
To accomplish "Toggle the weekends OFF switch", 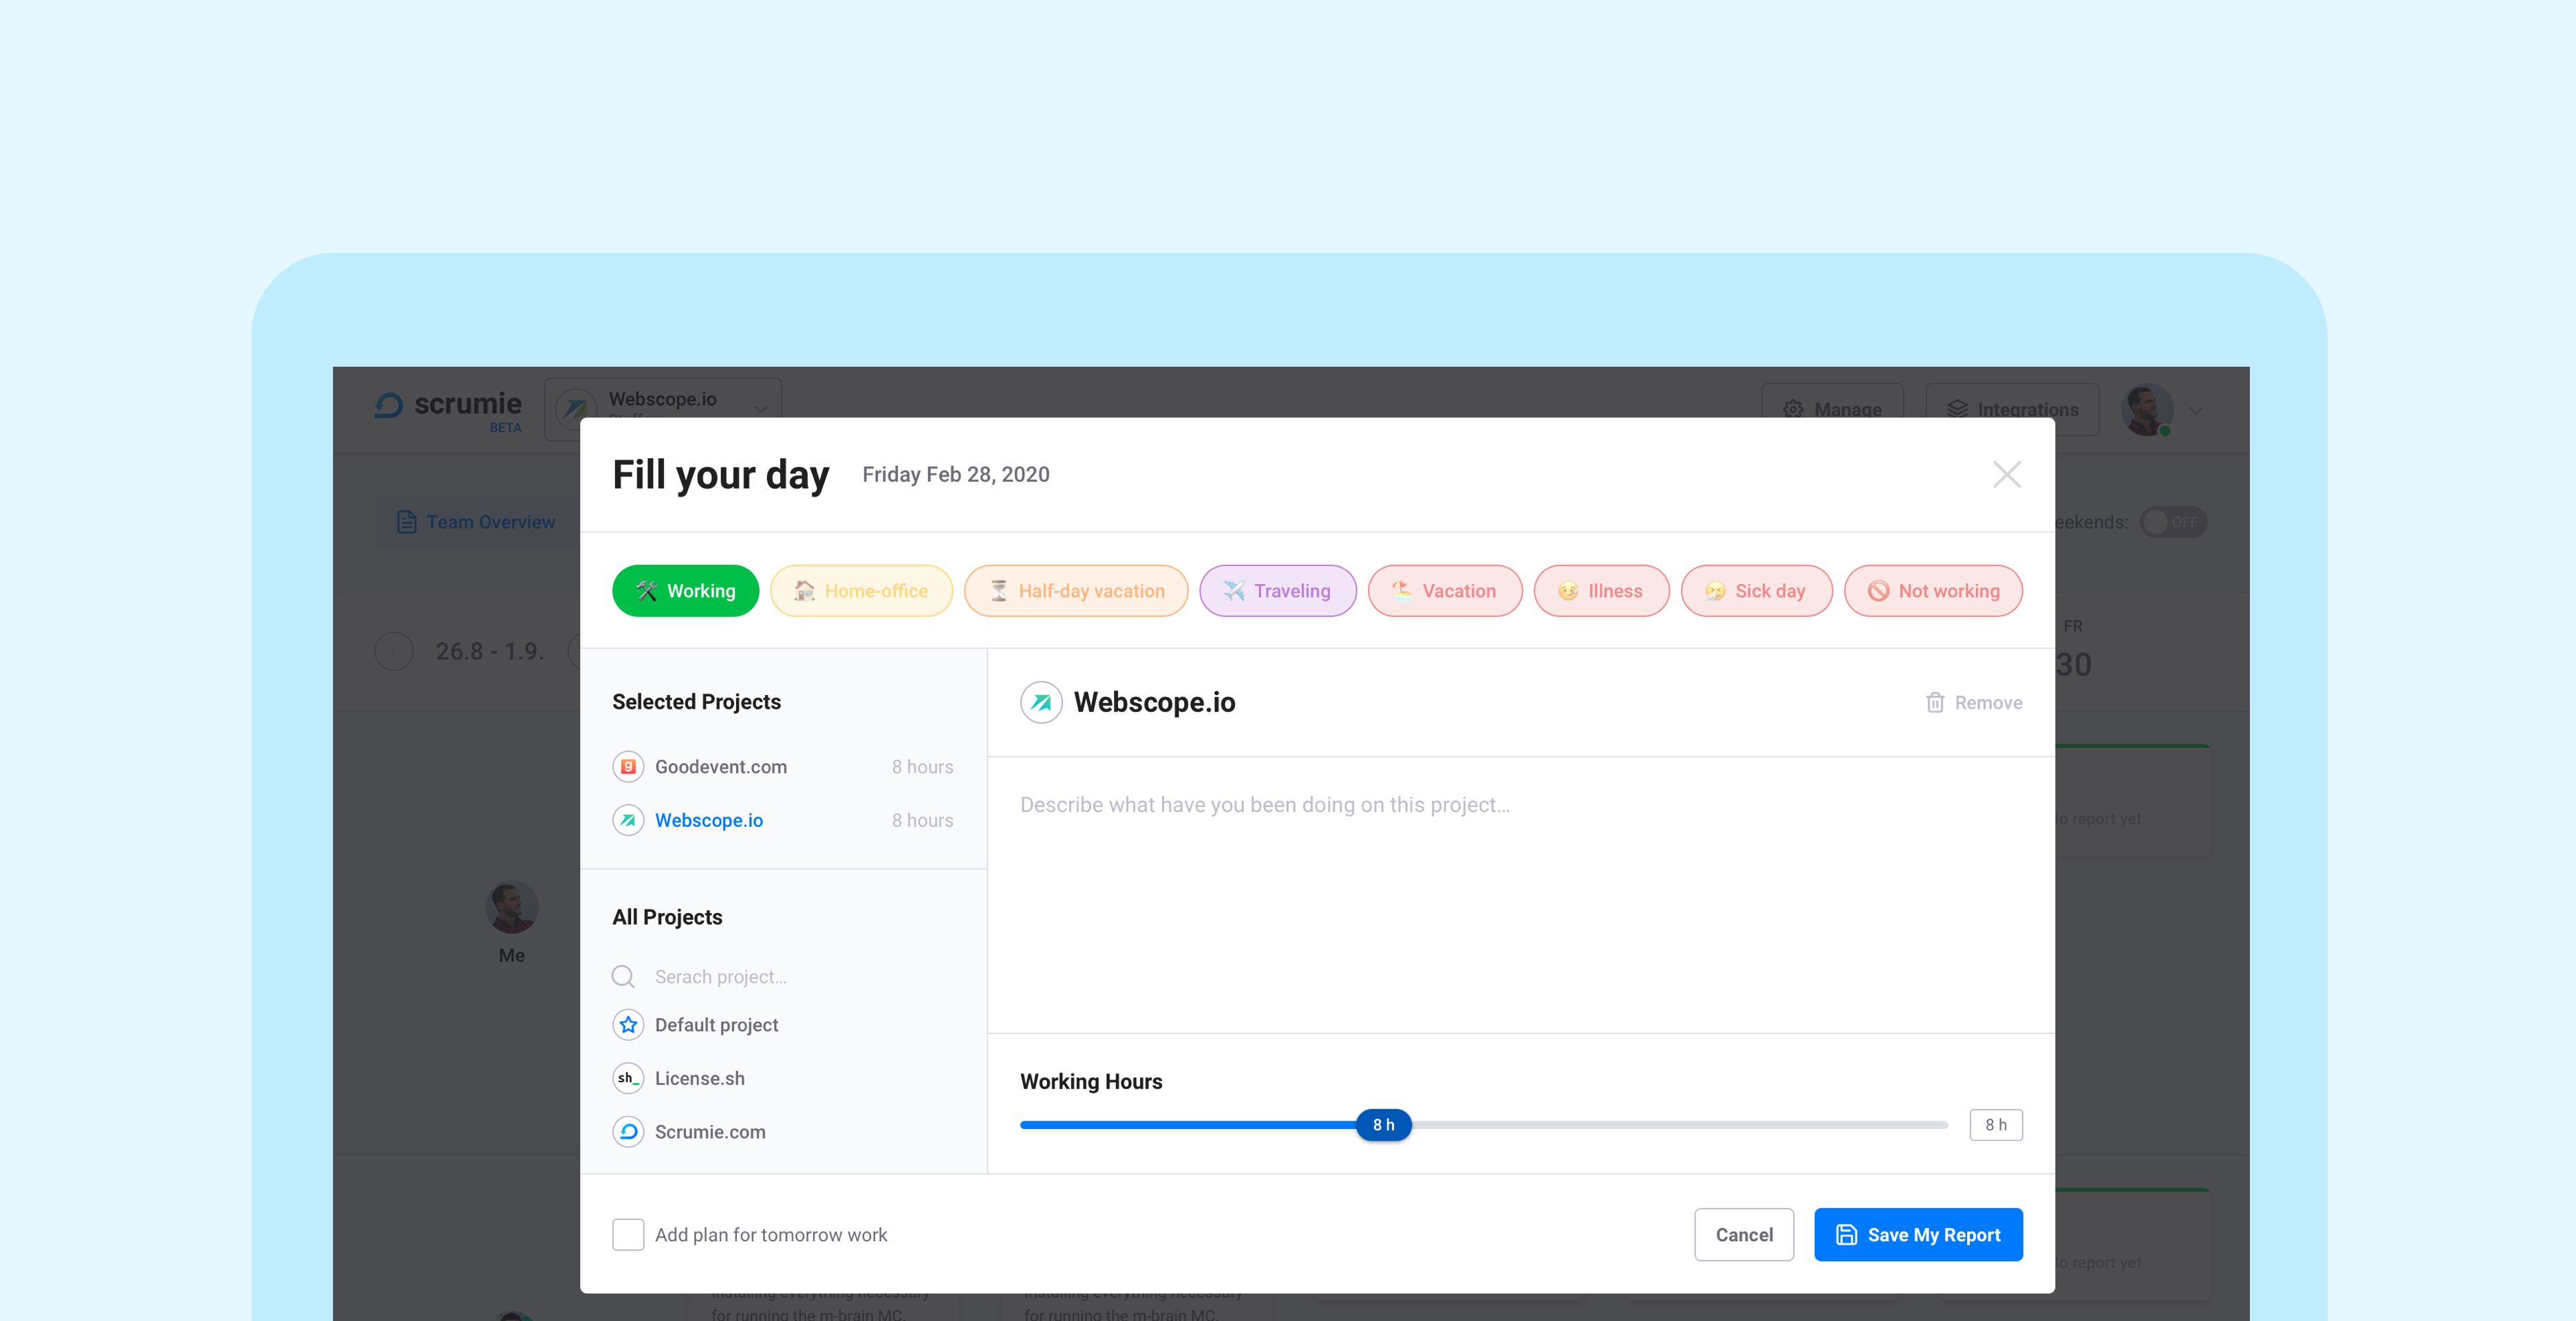I will click(x=2173, y=522).
